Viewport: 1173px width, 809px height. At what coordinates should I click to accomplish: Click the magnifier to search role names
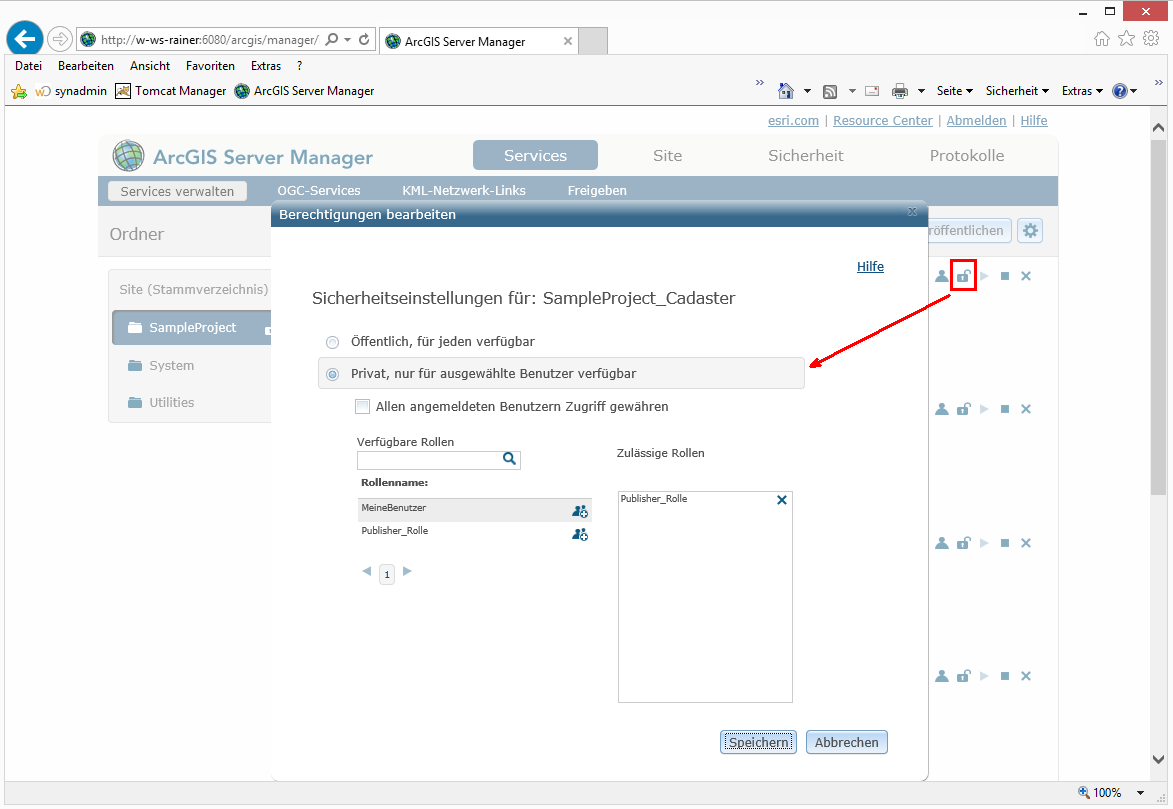(510, 459)
